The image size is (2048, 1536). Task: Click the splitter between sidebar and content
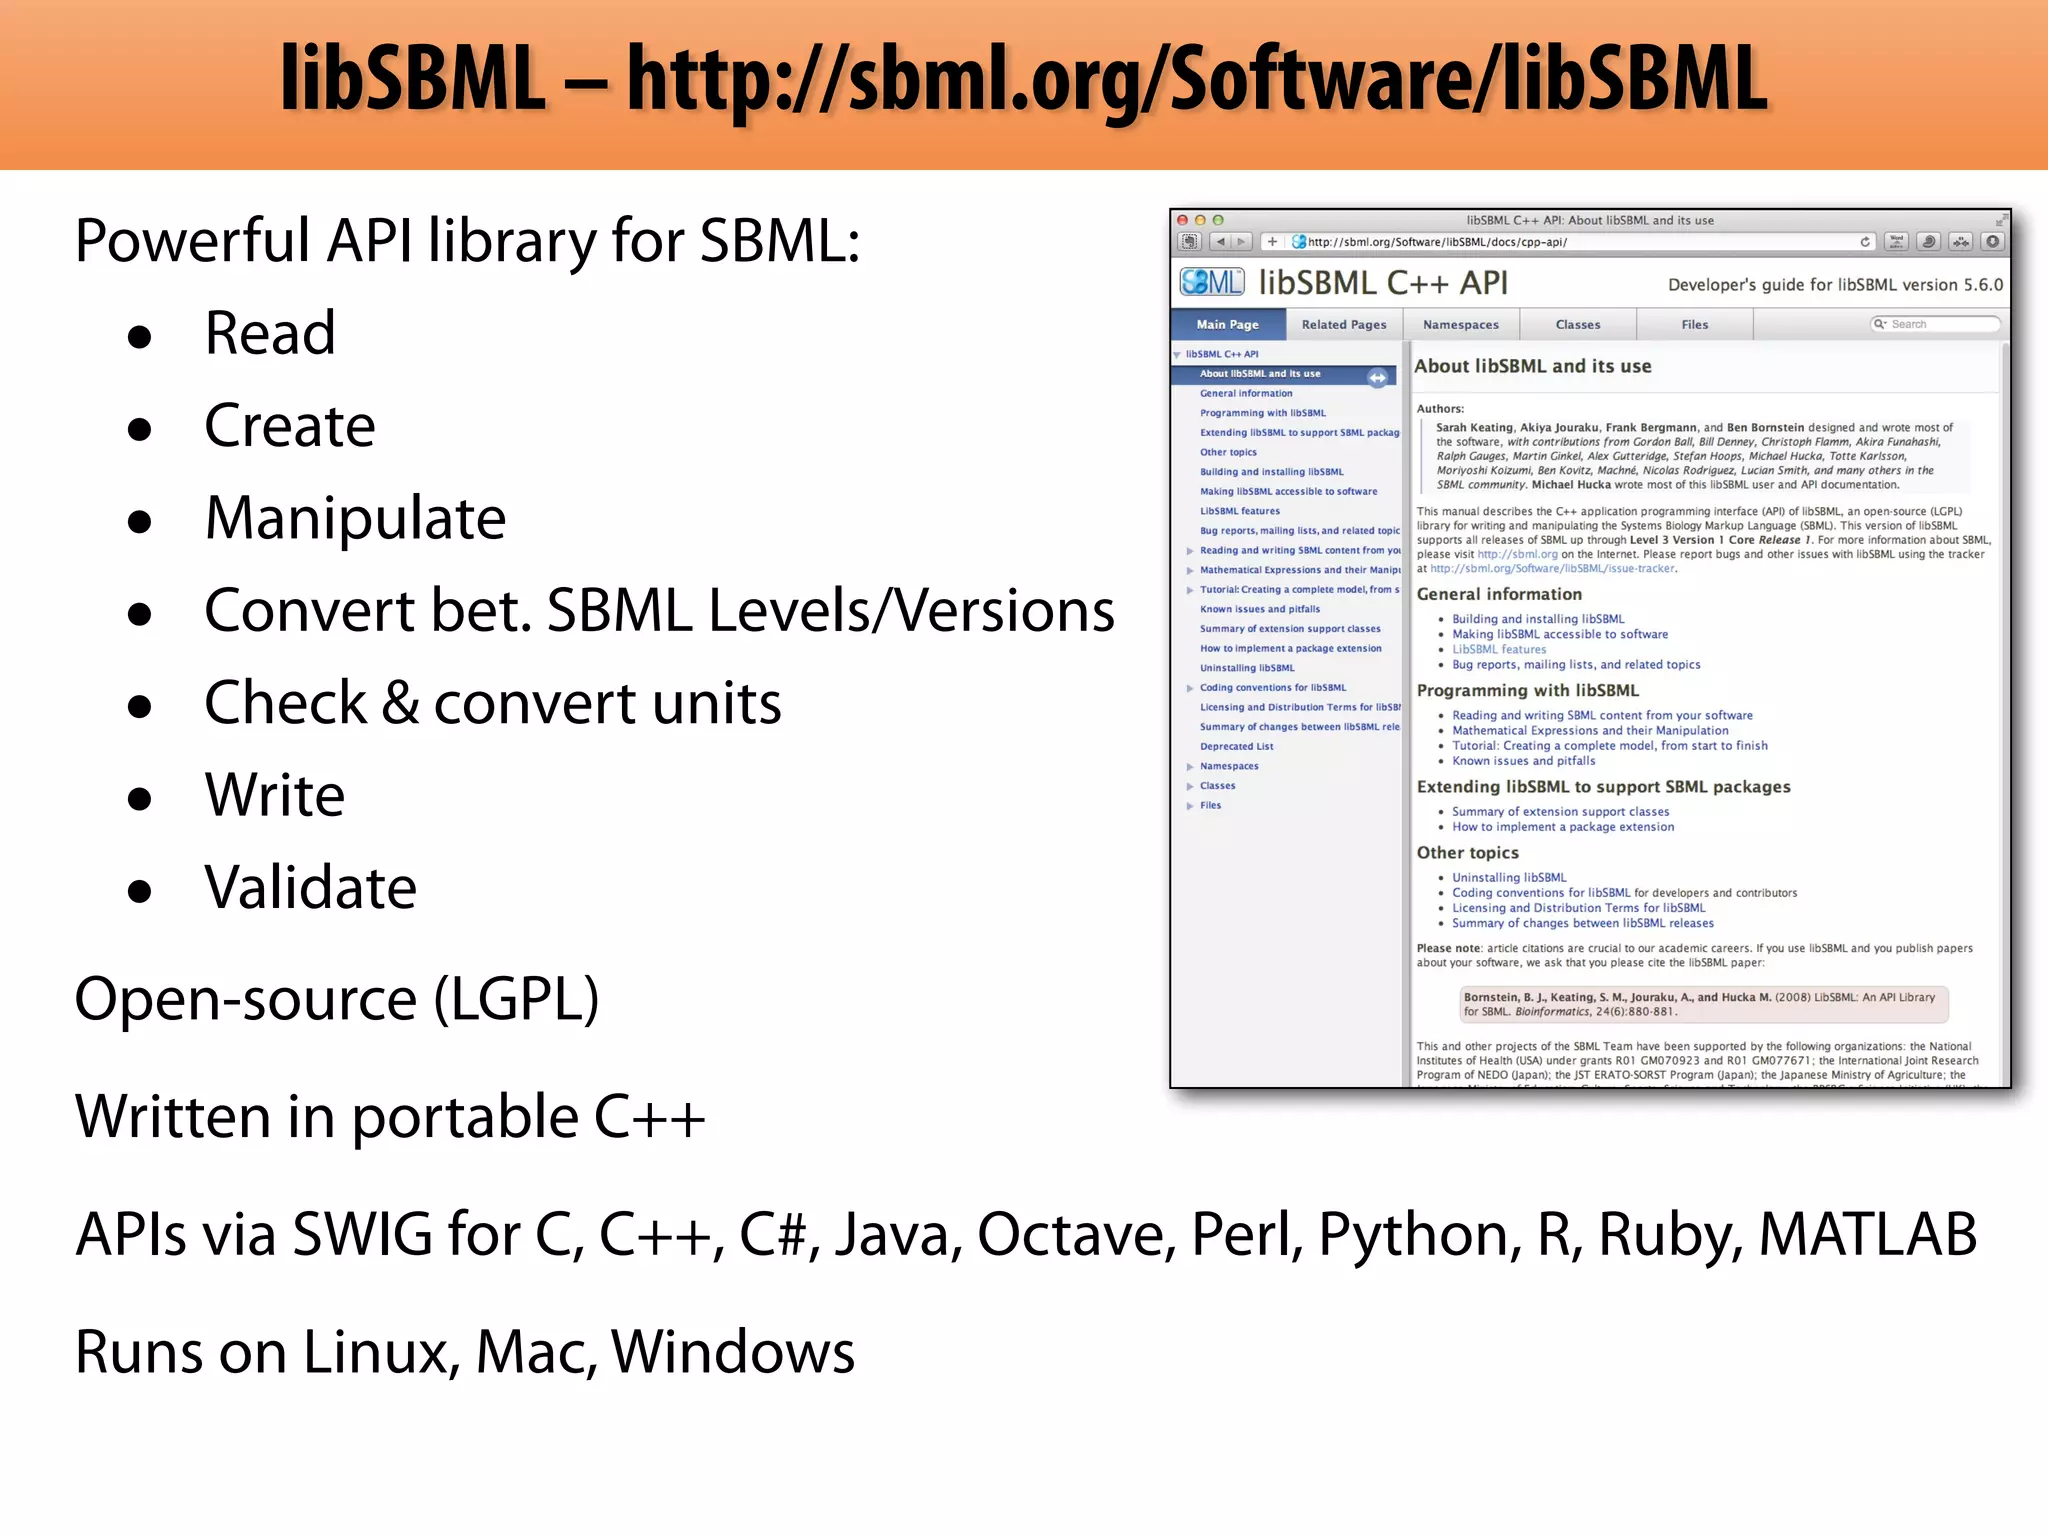point(1406,714)
